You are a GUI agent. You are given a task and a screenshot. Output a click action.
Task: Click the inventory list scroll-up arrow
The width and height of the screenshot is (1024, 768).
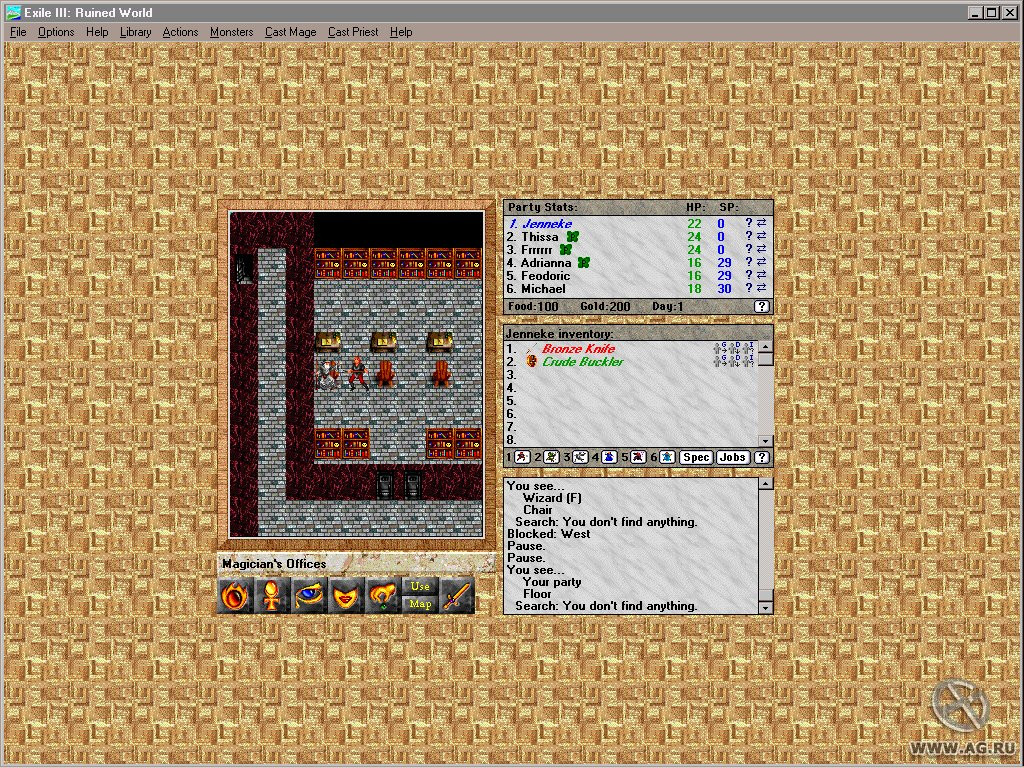[x=765, y=346]
